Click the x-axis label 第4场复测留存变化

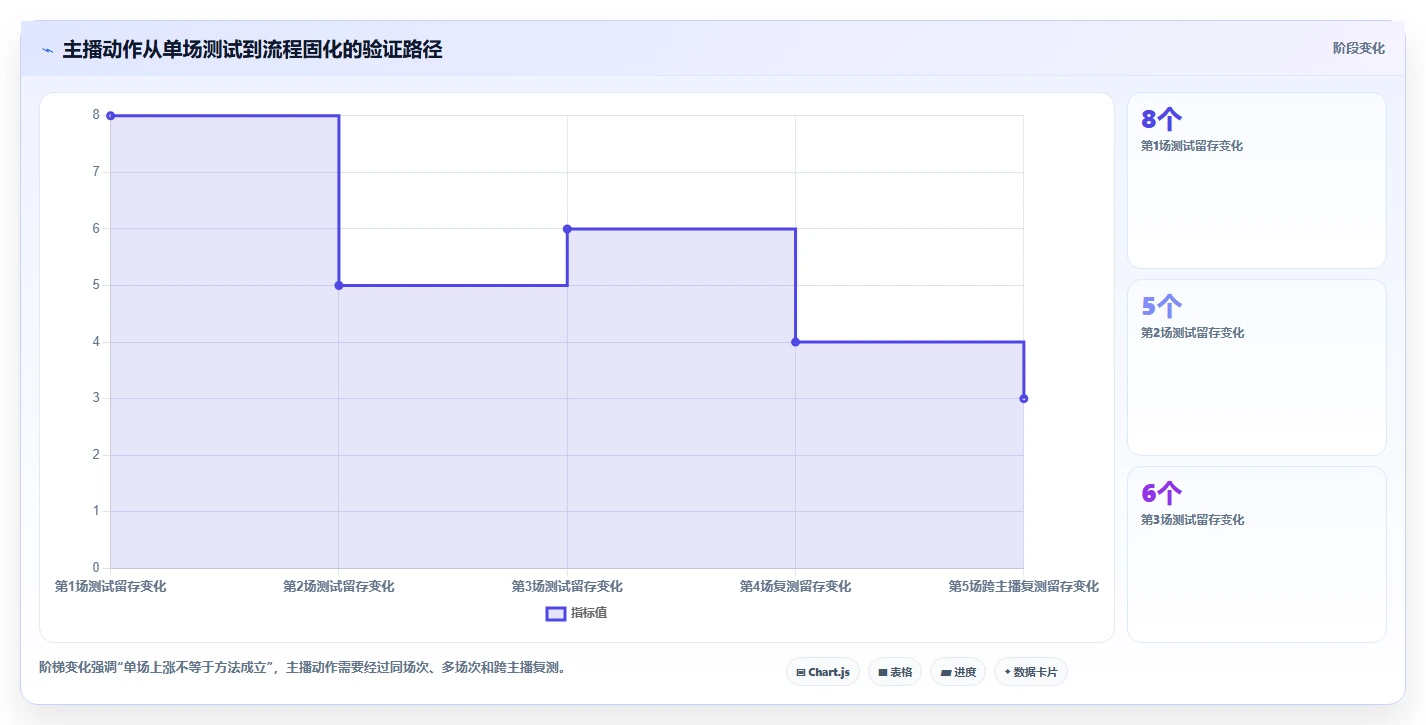pos(795,586)
